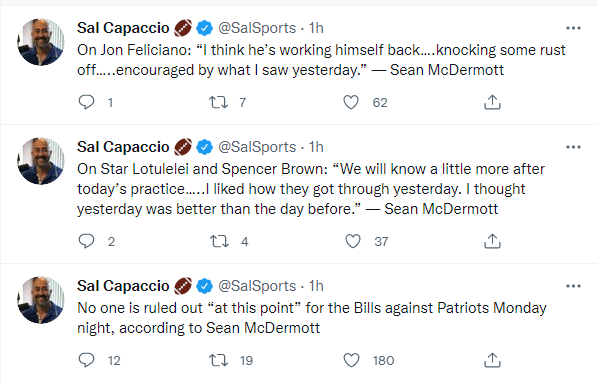This screenshot has width=597, height=382.
Task: Open profile avatar on the Patriots tweet
Action: pos(41,300)
